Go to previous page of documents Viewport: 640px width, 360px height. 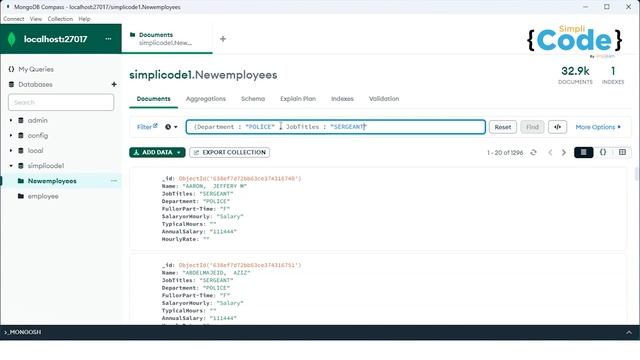tap(550, 152)
